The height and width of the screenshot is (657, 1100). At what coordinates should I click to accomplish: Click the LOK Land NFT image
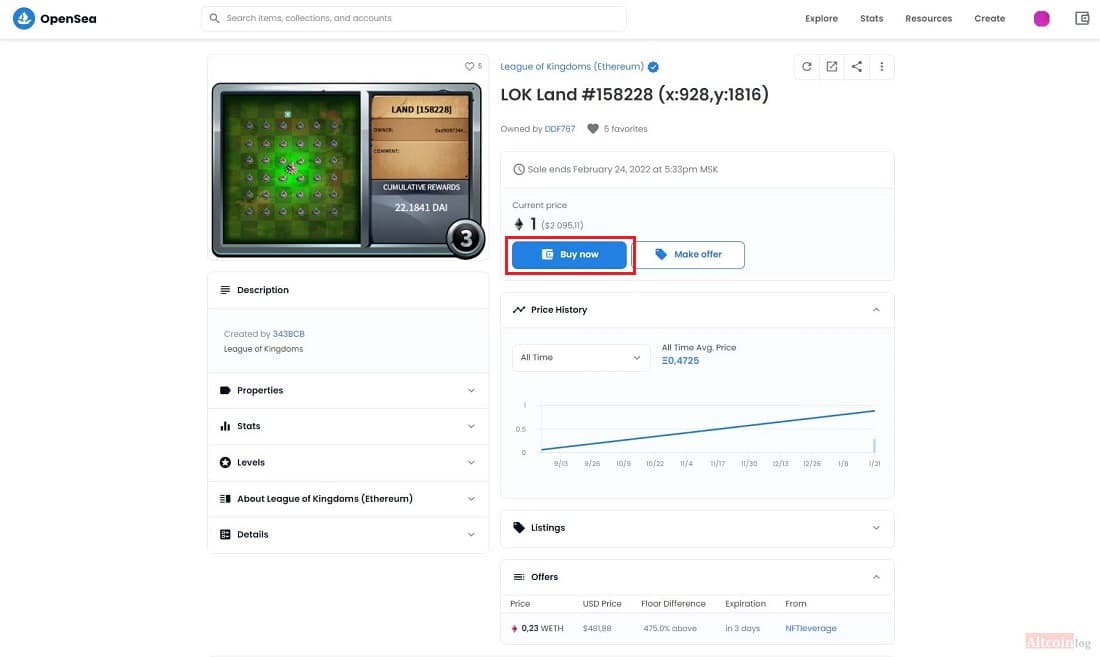coord(348,170)
